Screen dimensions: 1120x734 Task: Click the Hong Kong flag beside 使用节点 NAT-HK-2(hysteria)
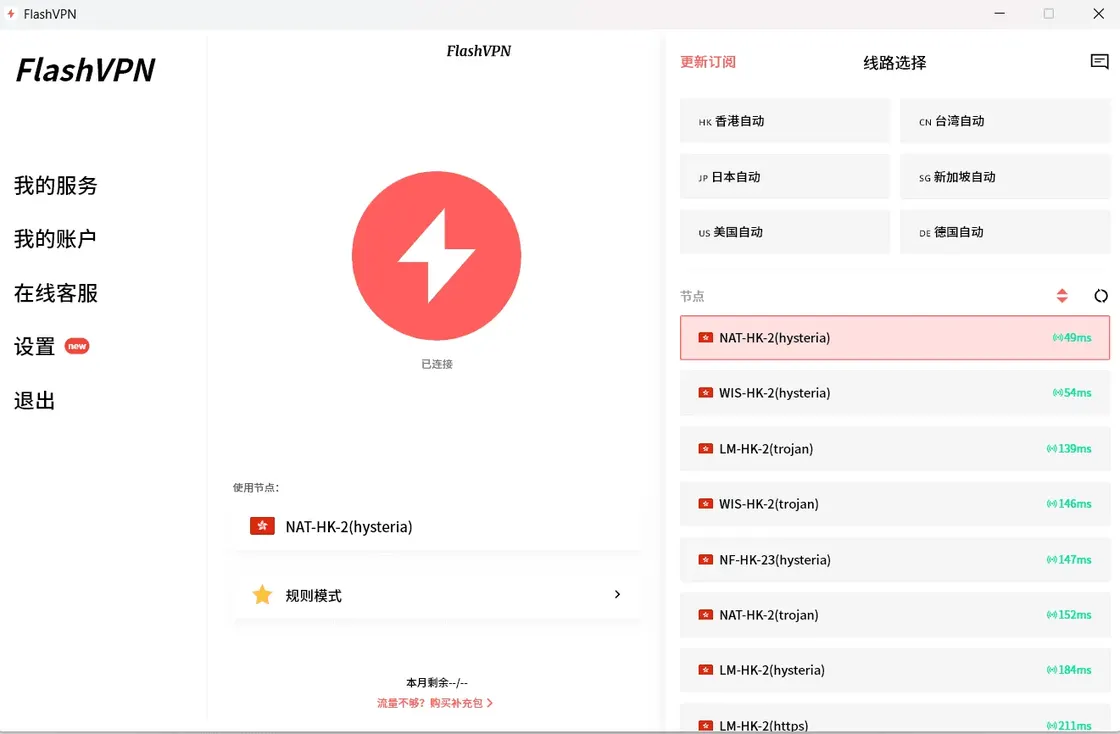(262, 526)
